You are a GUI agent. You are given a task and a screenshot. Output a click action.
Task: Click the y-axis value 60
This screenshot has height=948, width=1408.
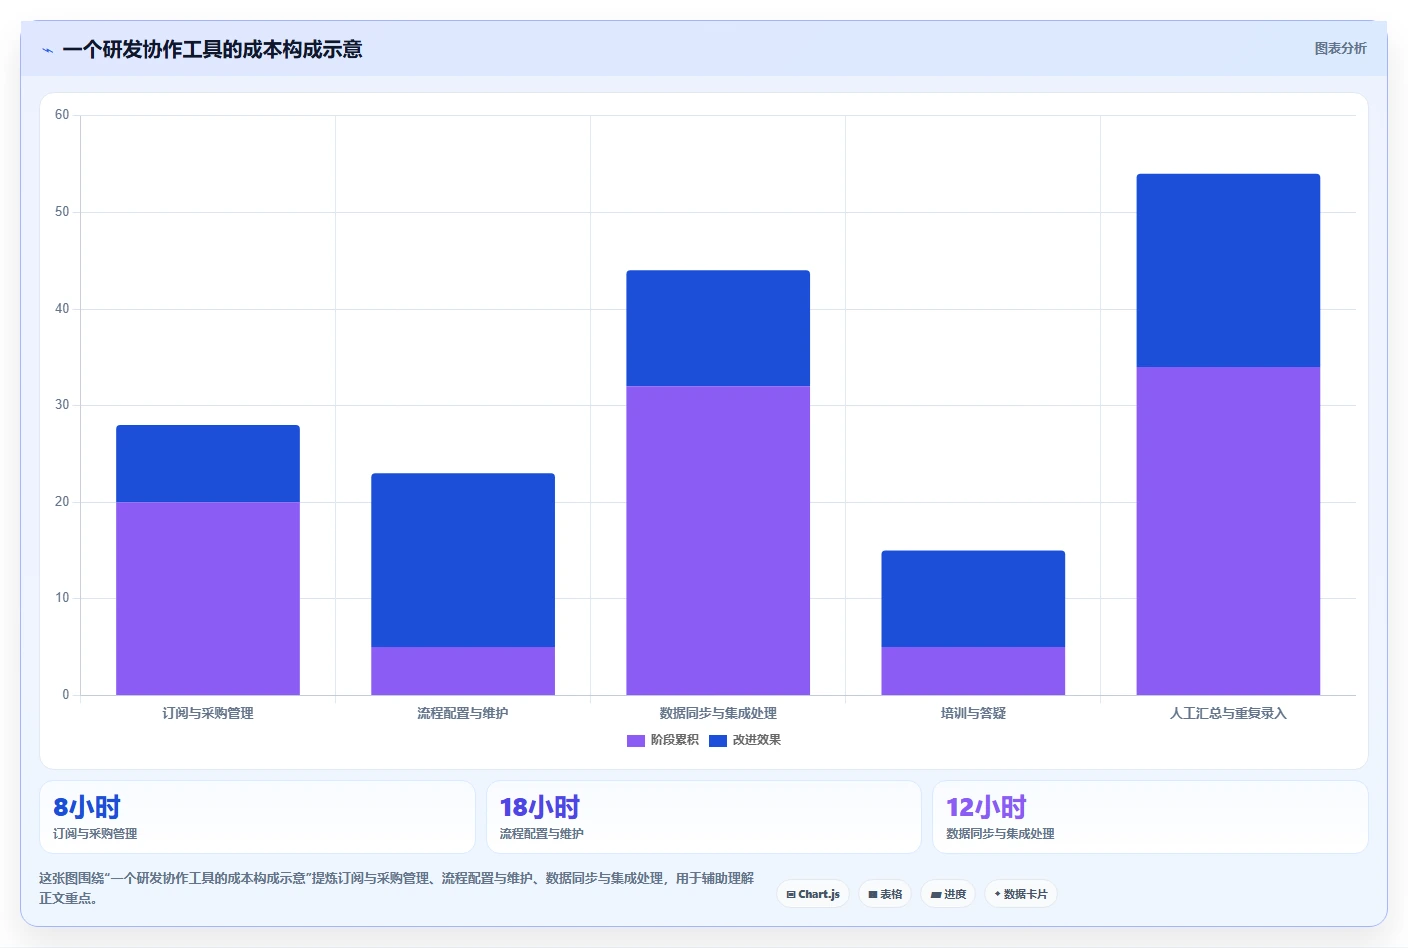tap(62, 115)
